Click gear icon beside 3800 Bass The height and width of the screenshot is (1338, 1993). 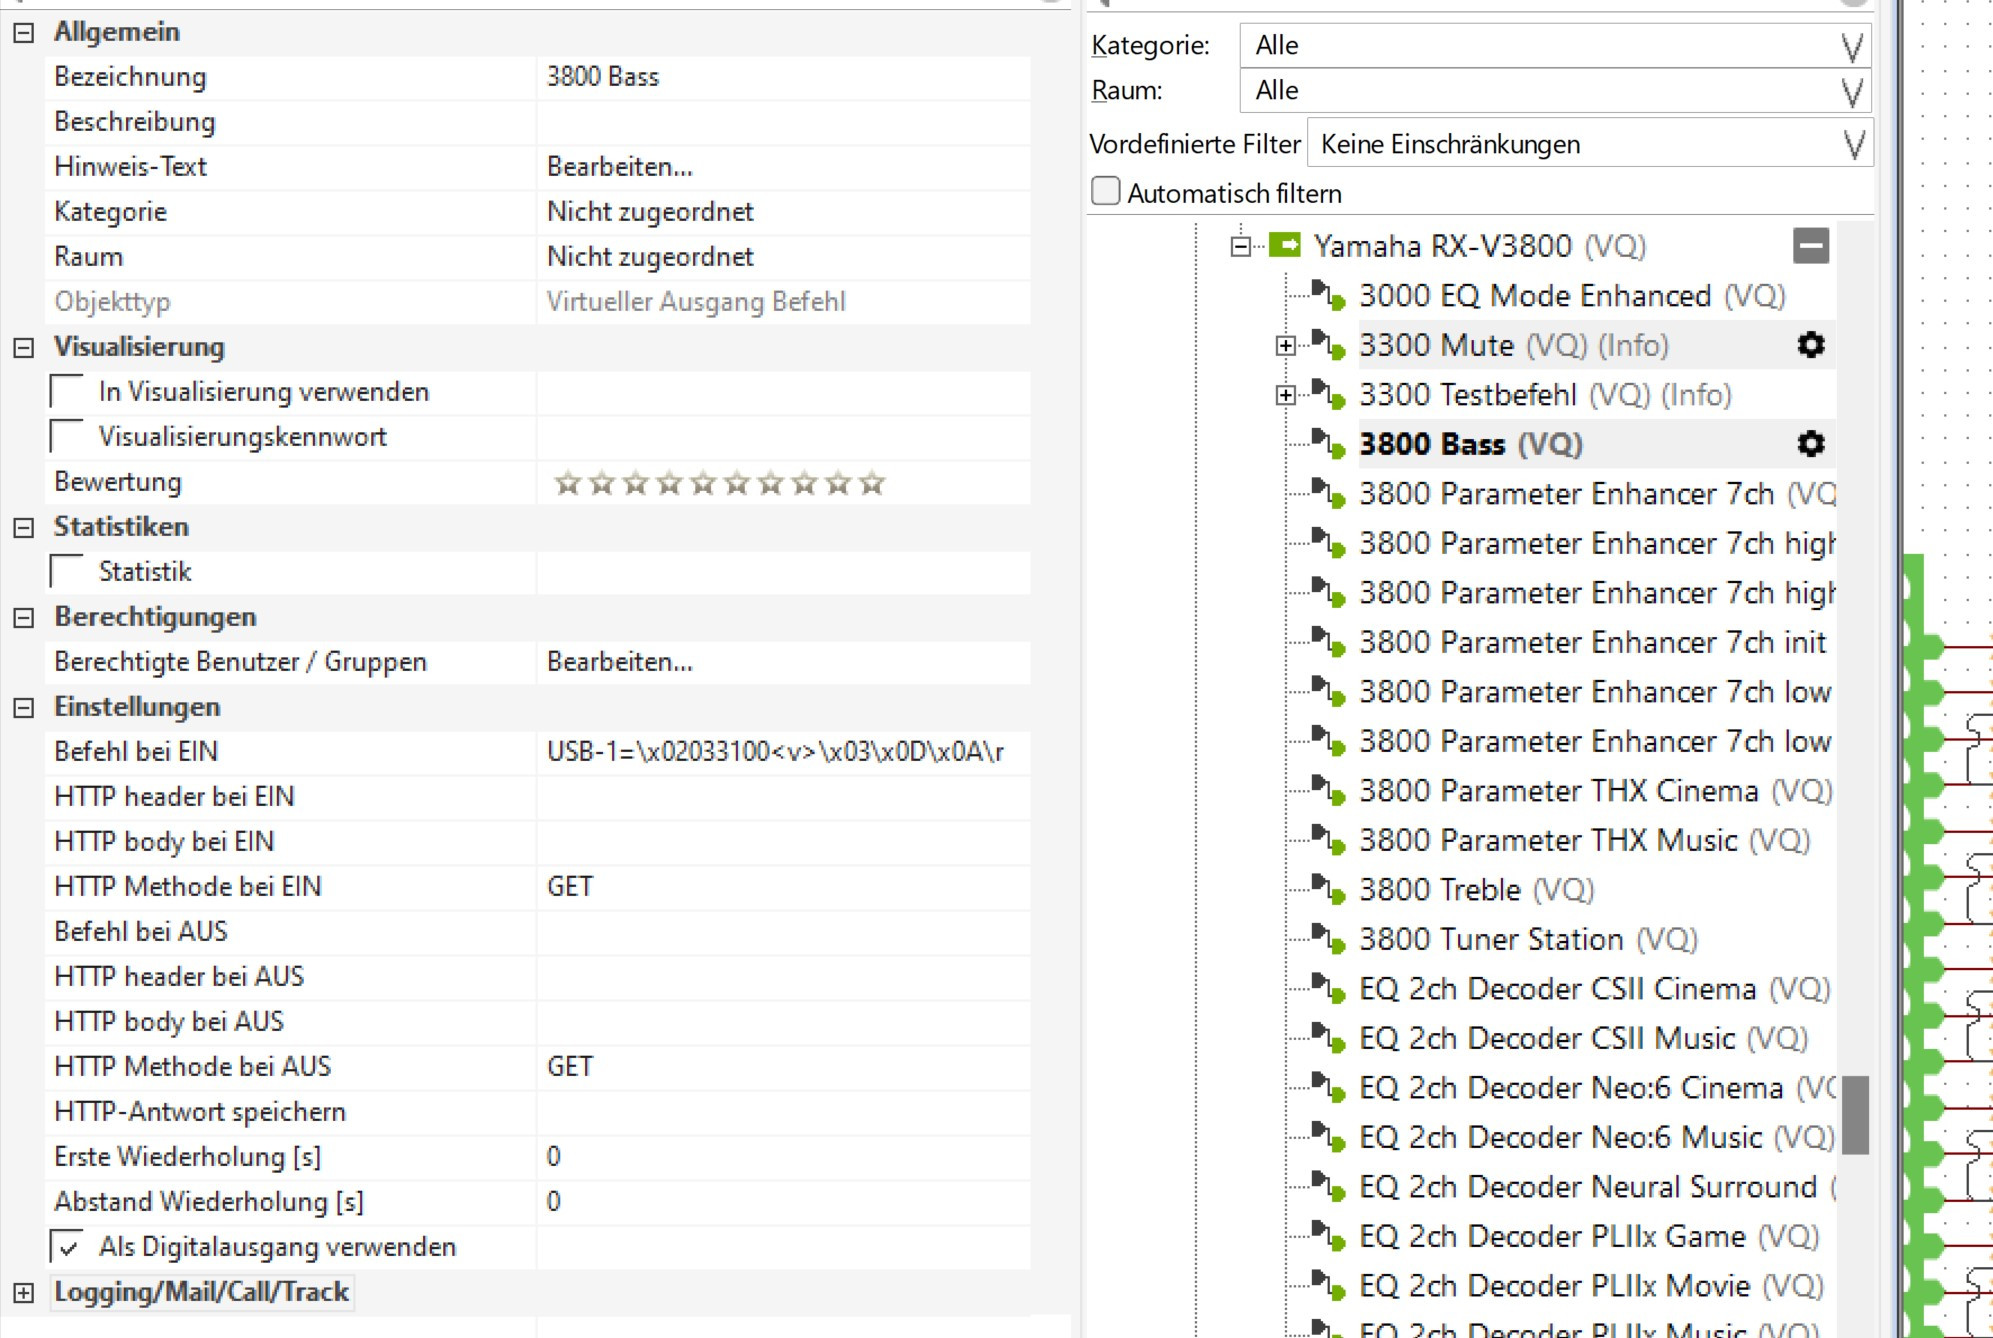pyautogui.click(x=1810, y=444)
